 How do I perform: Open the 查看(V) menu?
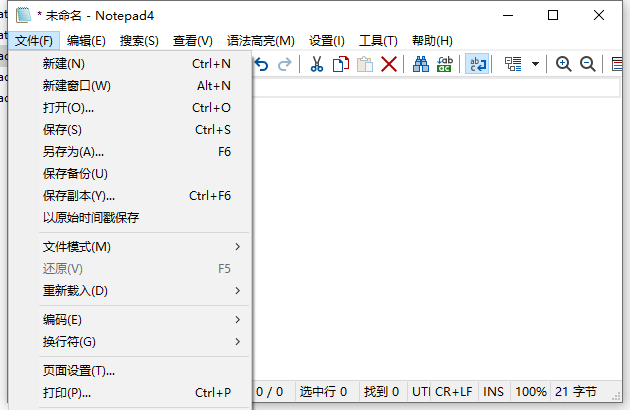click(x=192, y=41)
